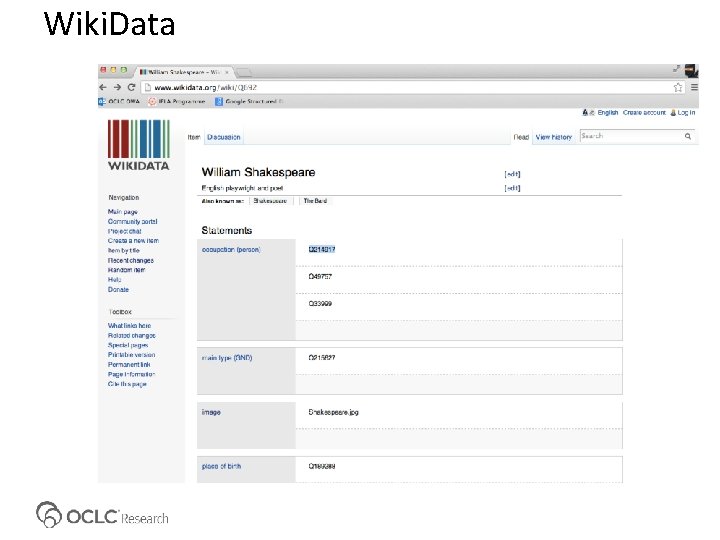Click the Q215627 main type value
This screenshot has height=540, width=720.
[322, 358]
